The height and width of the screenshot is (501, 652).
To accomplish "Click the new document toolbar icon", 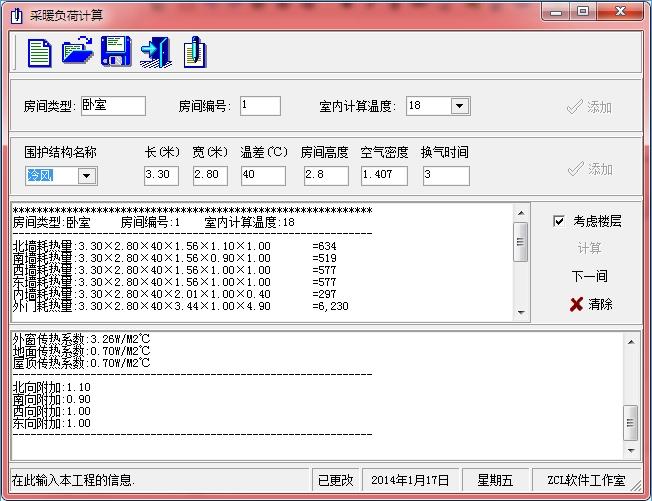I will pyautogui.click(x=39, y=51).
